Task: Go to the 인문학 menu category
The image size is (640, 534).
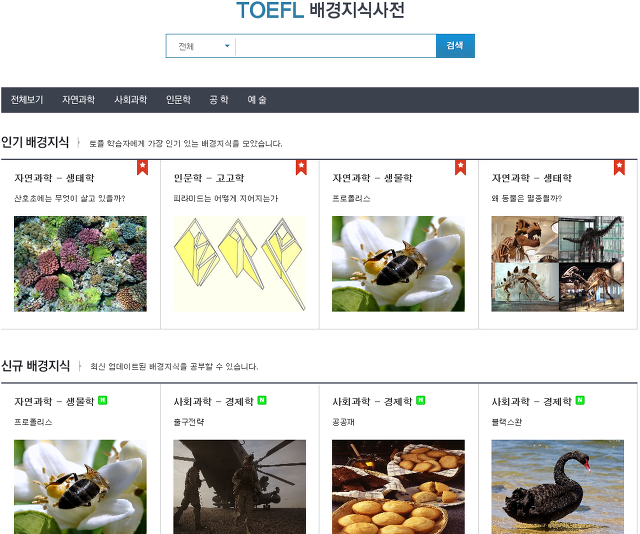Action: [x=178, y=100]
